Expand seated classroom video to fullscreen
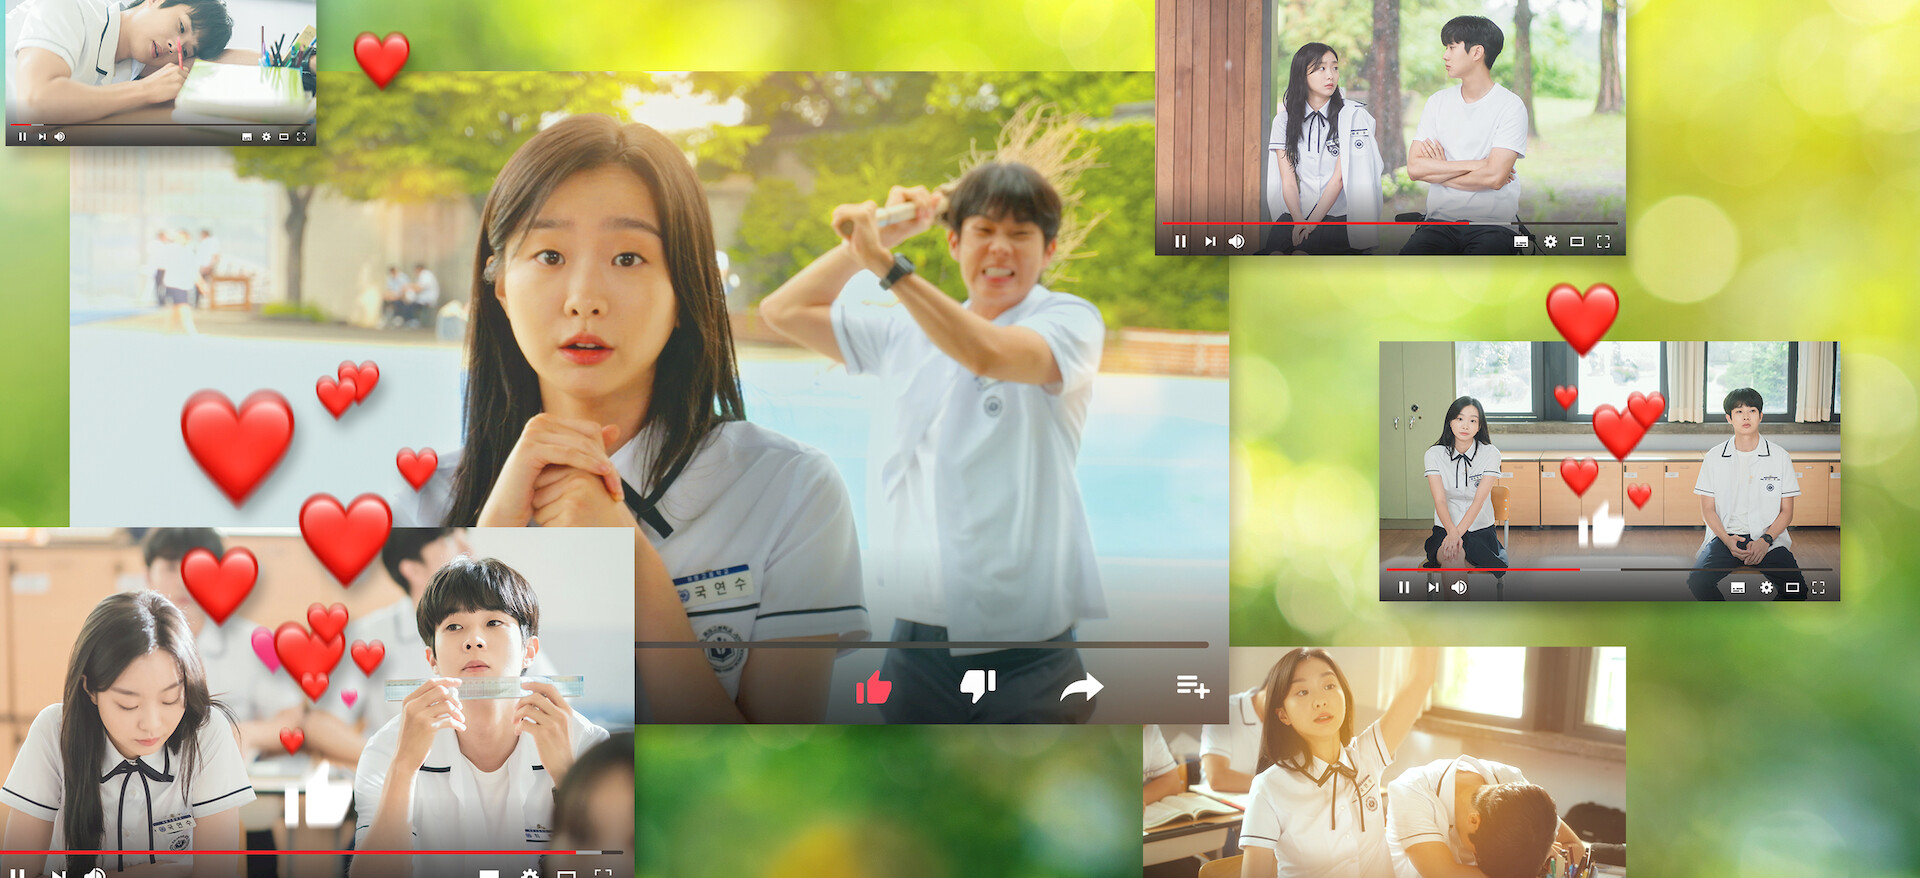 1818,587
